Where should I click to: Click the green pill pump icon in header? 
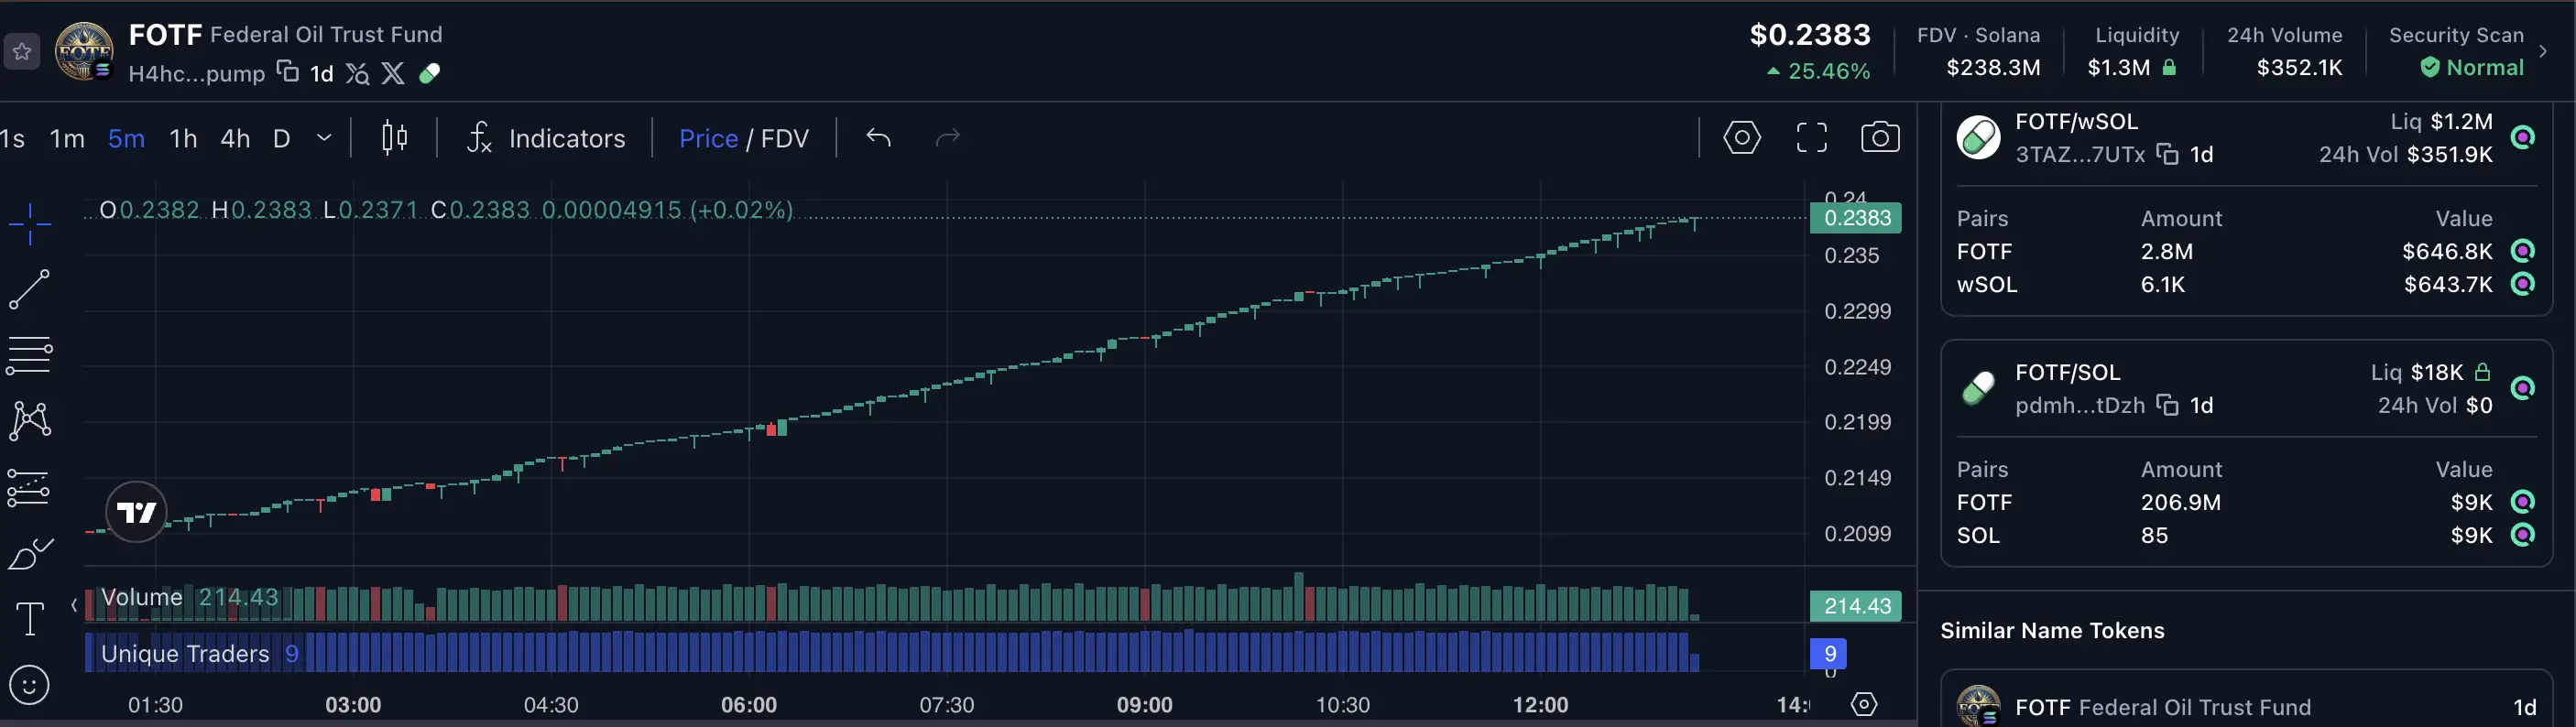pos(430,73)
